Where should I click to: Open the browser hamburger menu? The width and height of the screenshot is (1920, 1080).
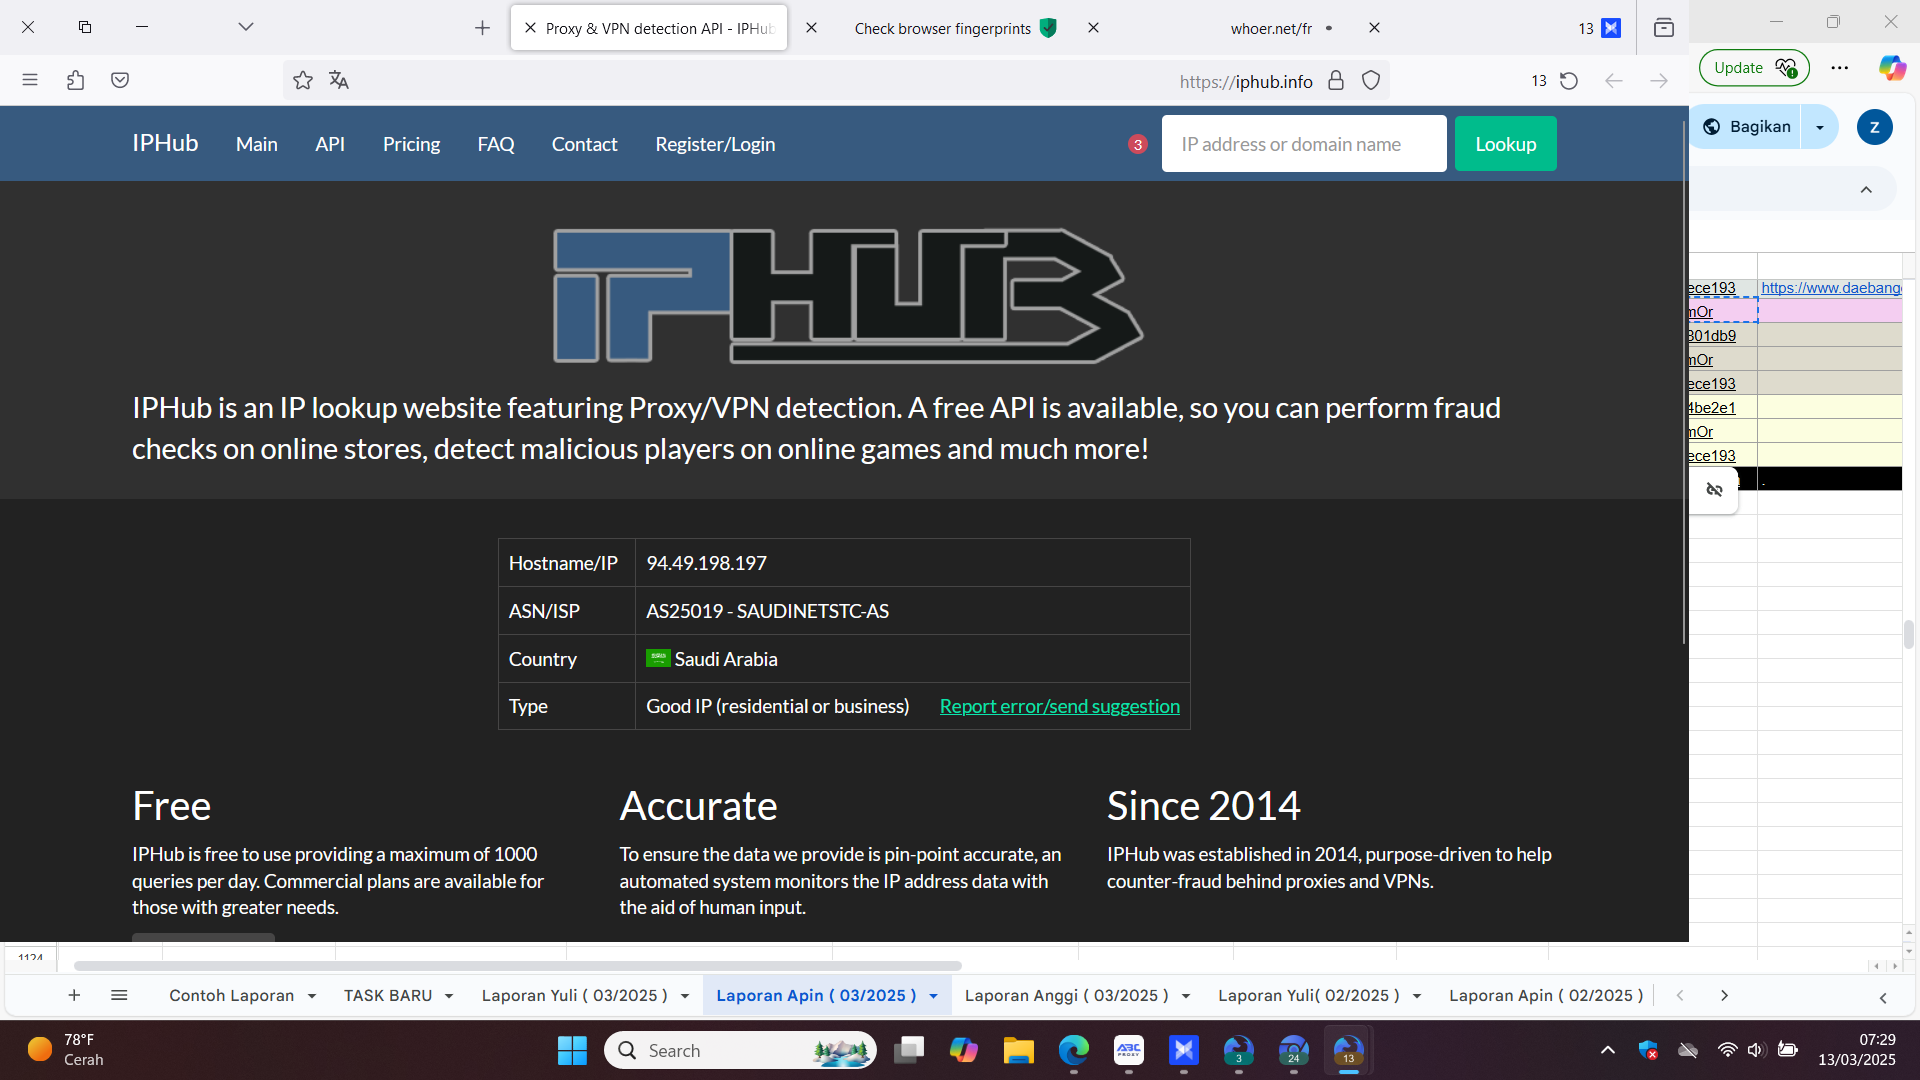[30, 80]
